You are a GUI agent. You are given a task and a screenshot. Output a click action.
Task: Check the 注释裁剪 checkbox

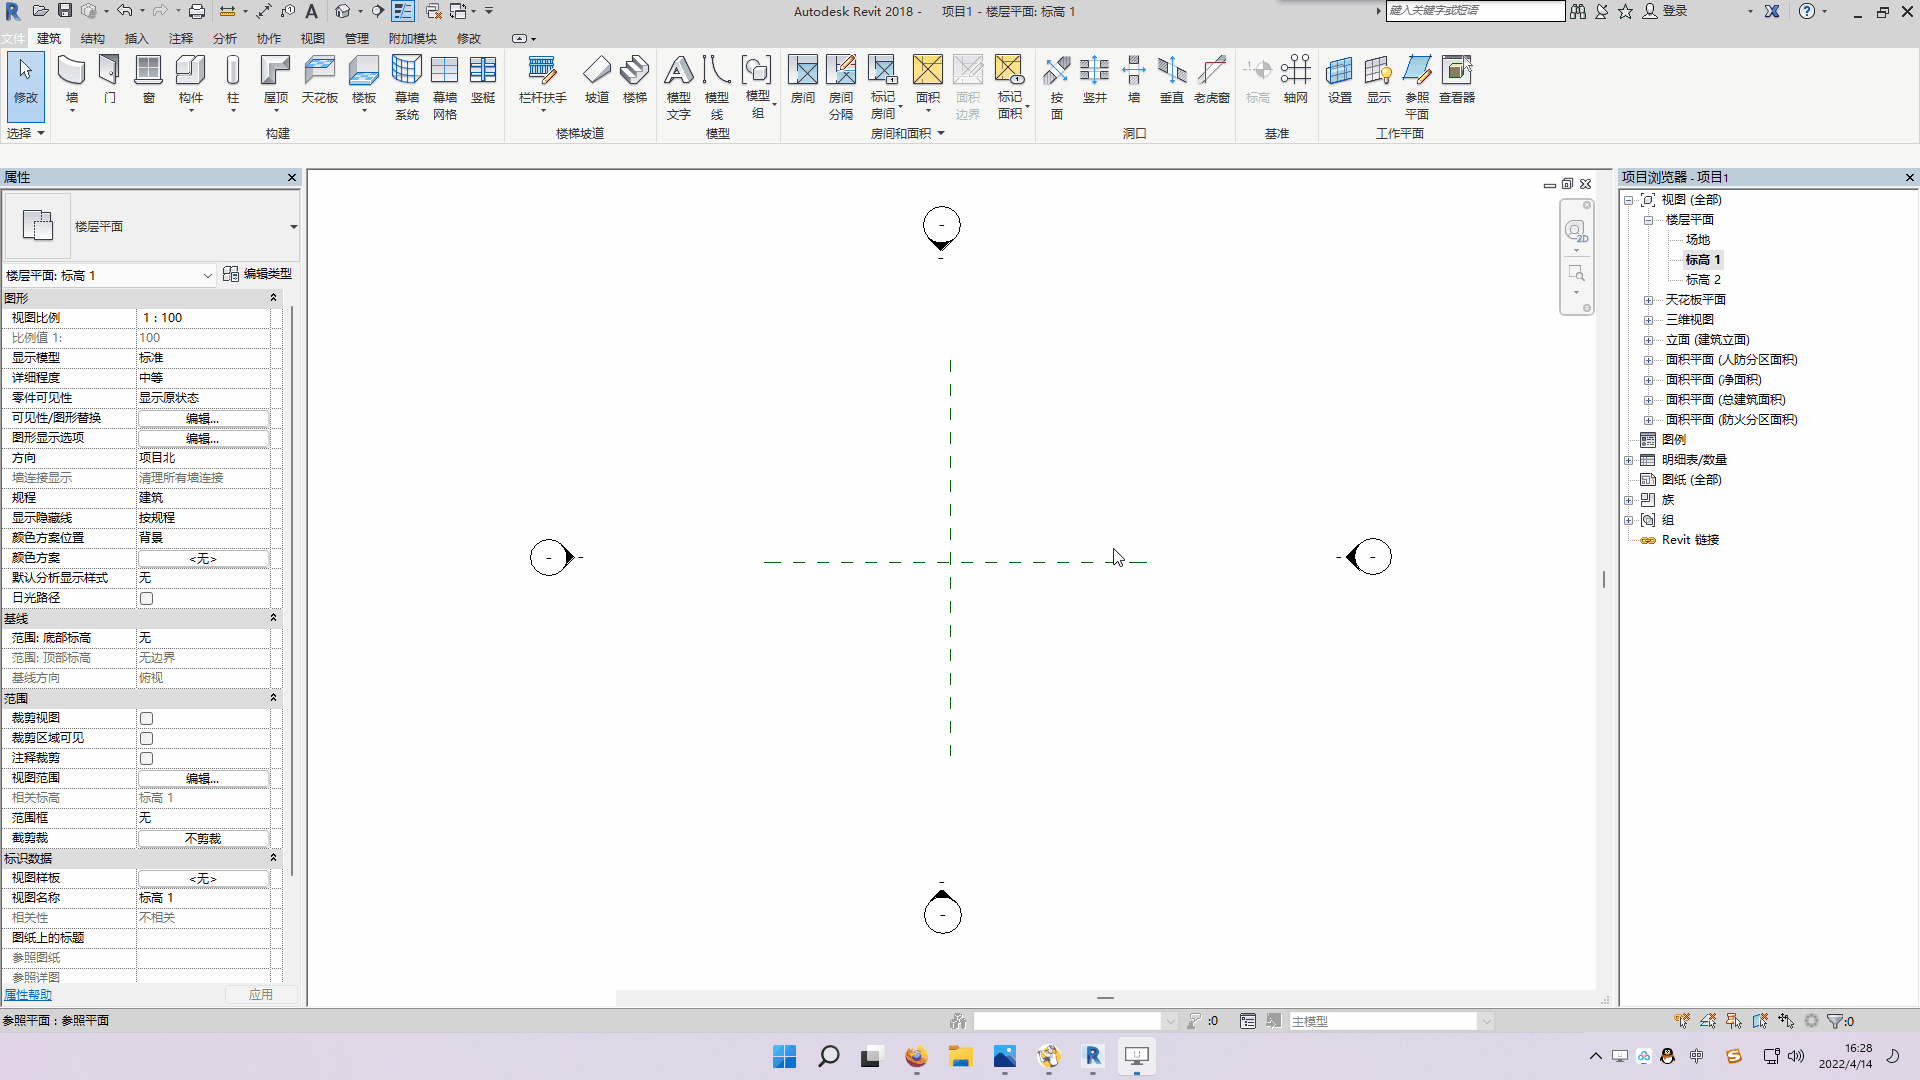point(147,758)
